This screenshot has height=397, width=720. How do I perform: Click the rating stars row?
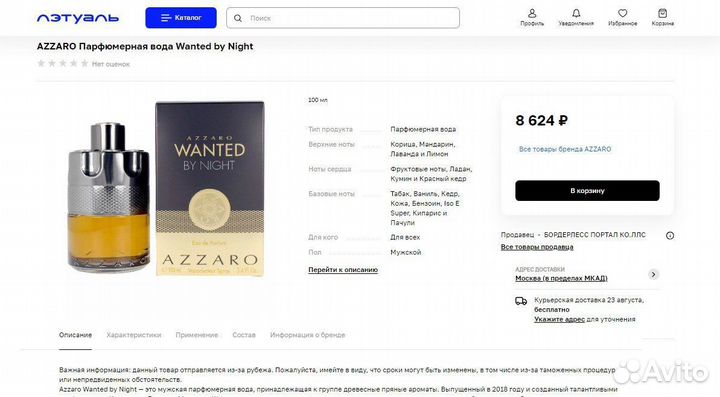62,63
